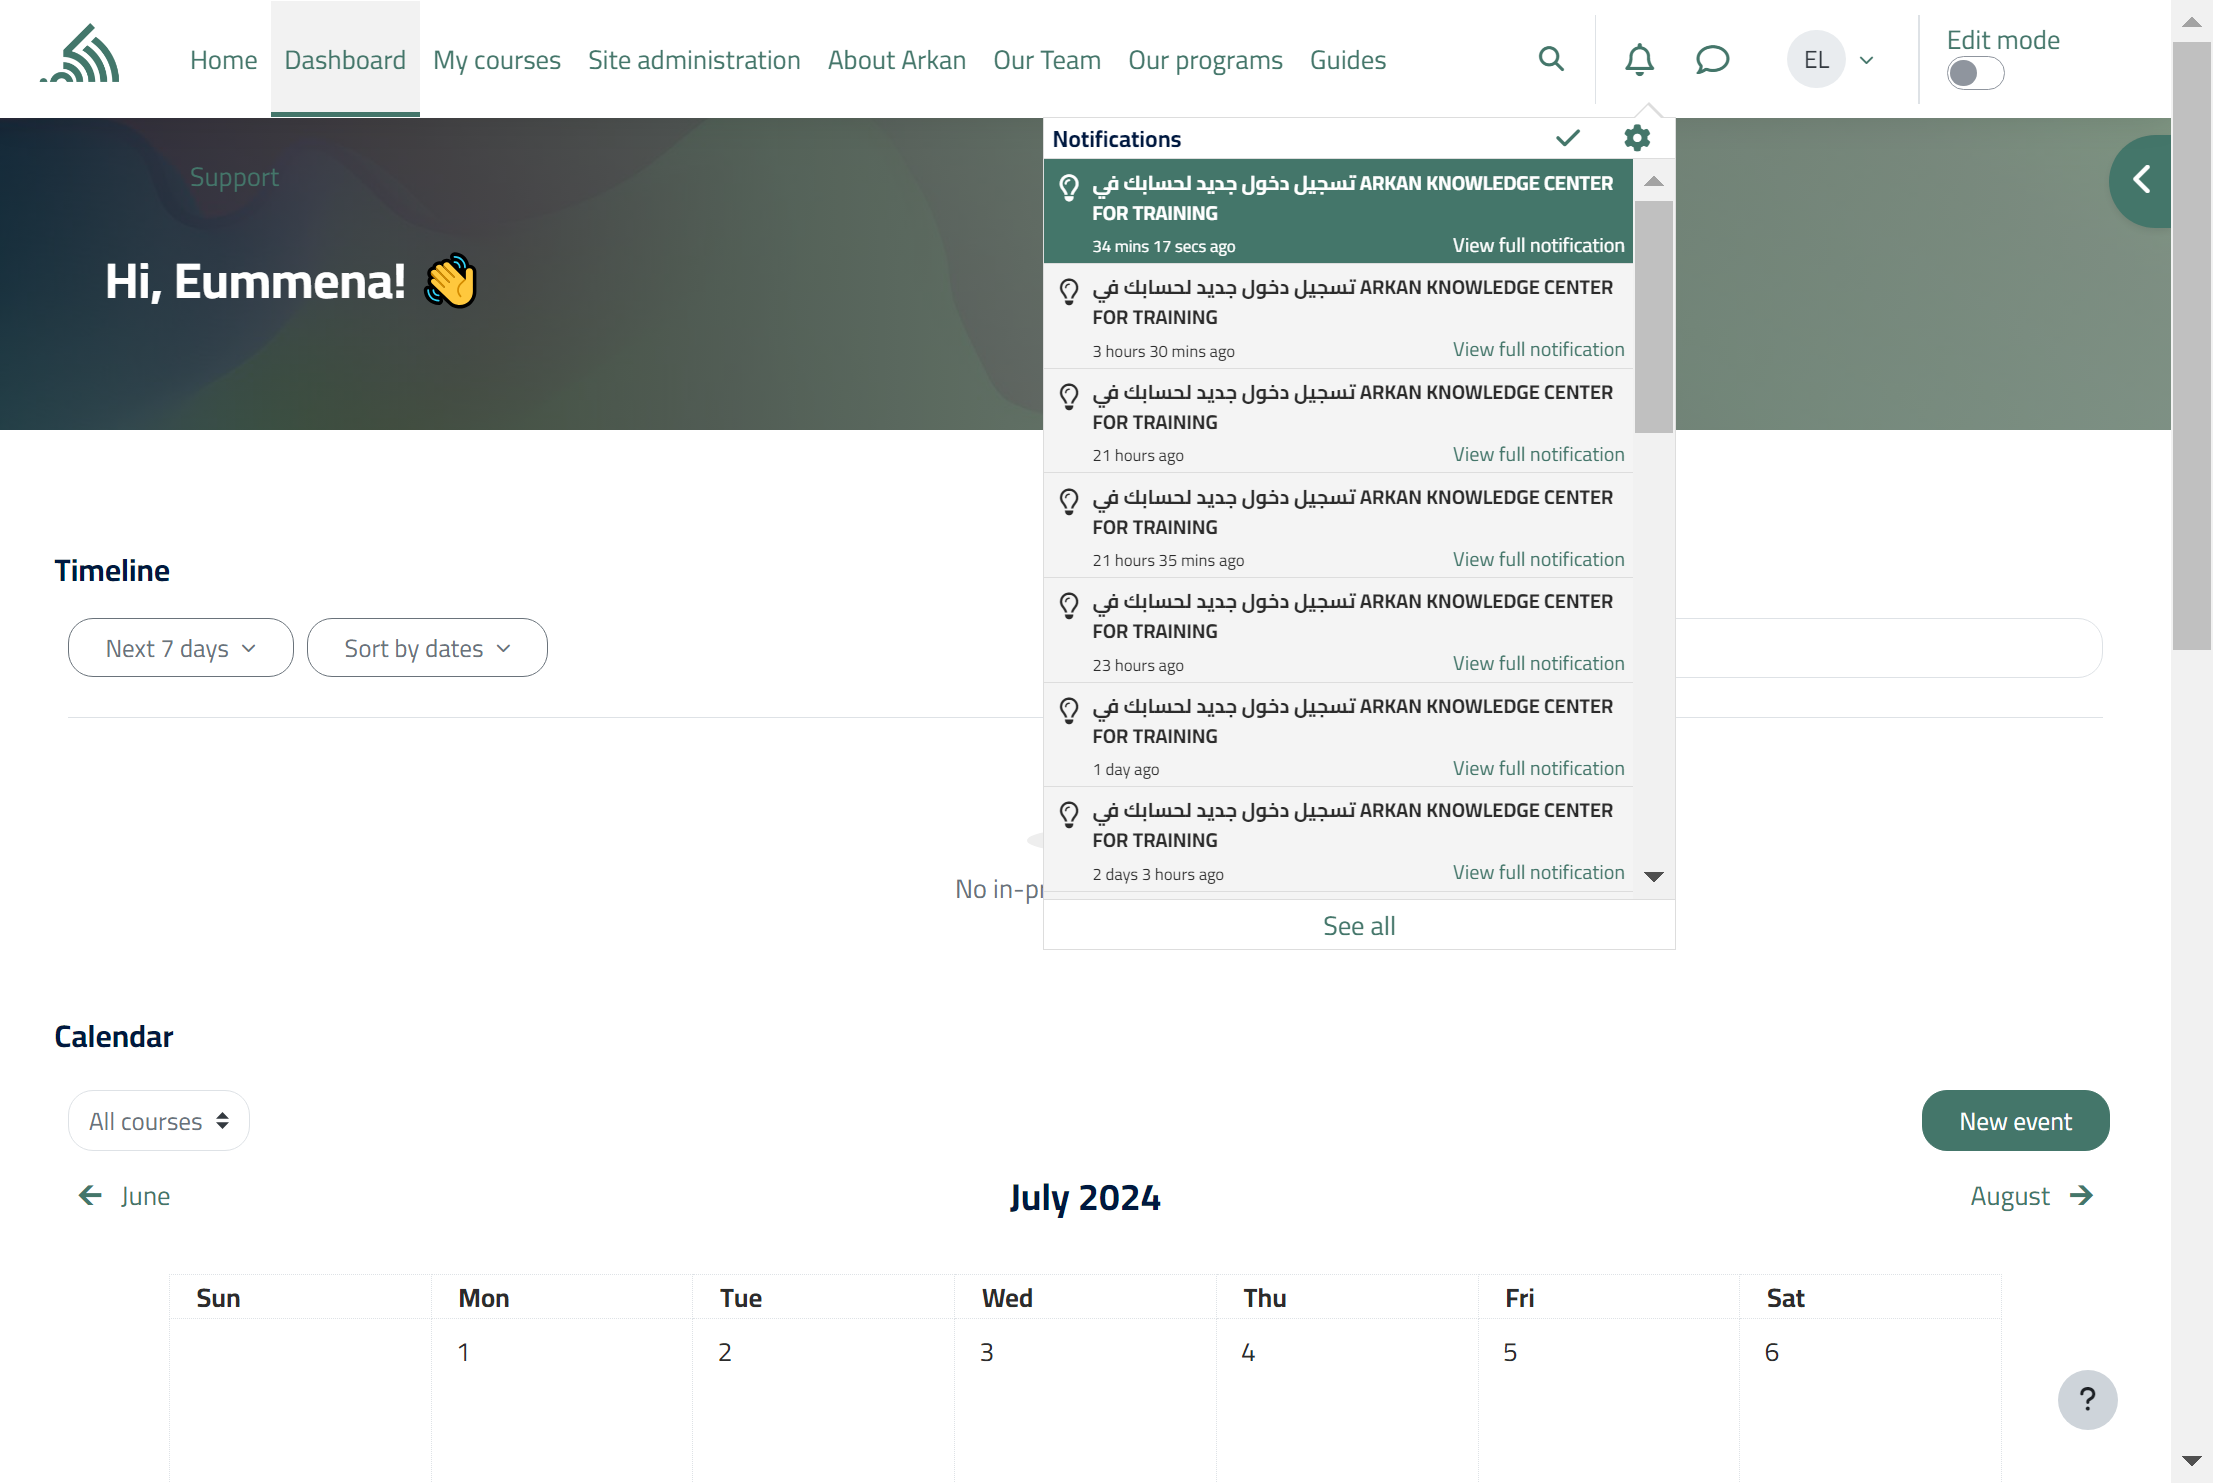Open Our Team page
This screenshot has height=1483, width=2213.
click(x=1047, y=60)
